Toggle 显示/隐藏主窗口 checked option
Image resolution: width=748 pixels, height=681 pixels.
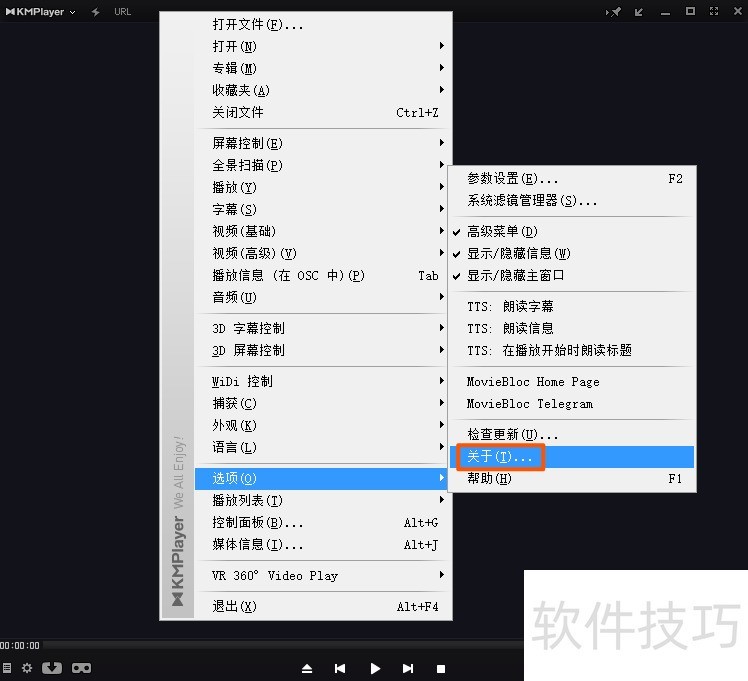pyautogui.click(x=572, y=275)
